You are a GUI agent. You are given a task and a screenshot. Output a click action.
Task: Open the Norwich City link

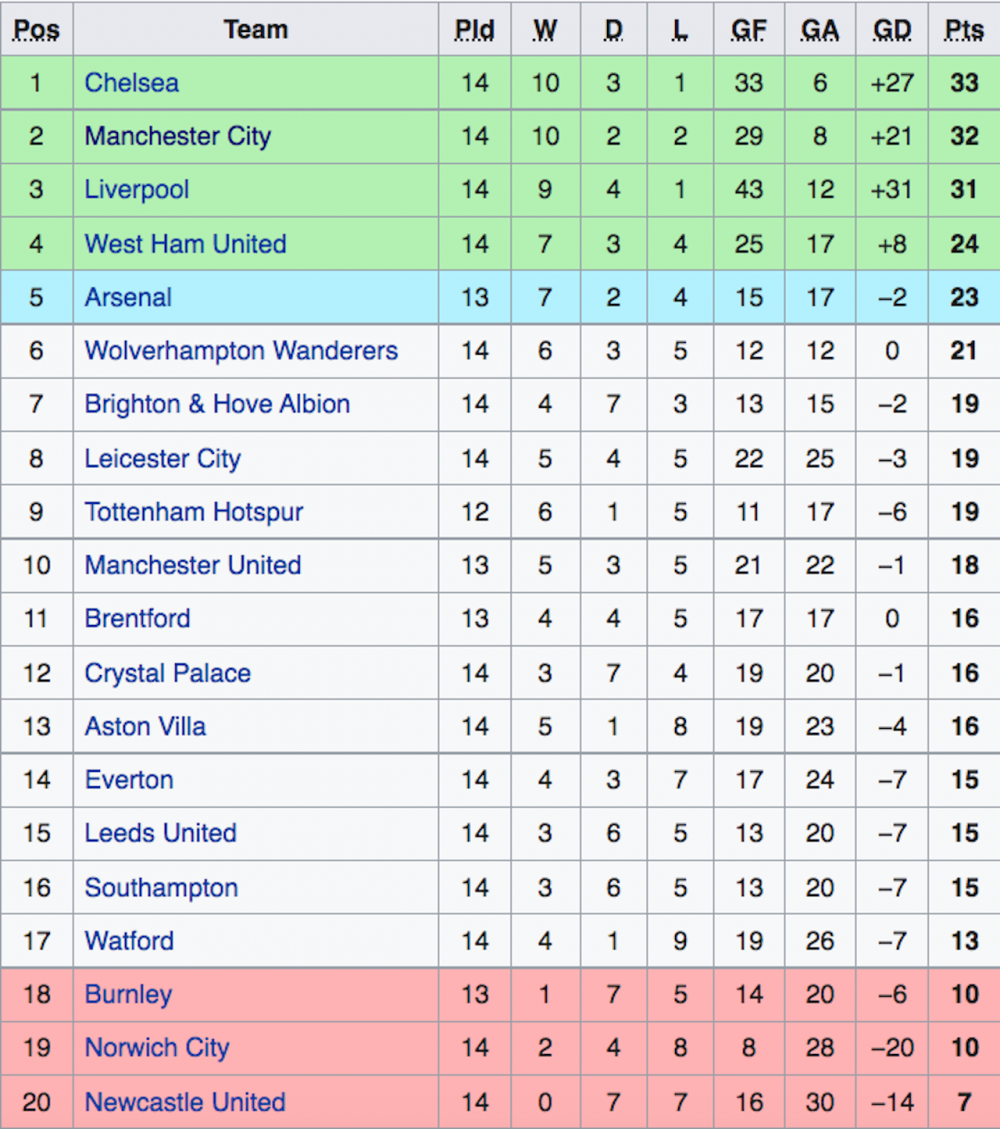pos(157,1048)
